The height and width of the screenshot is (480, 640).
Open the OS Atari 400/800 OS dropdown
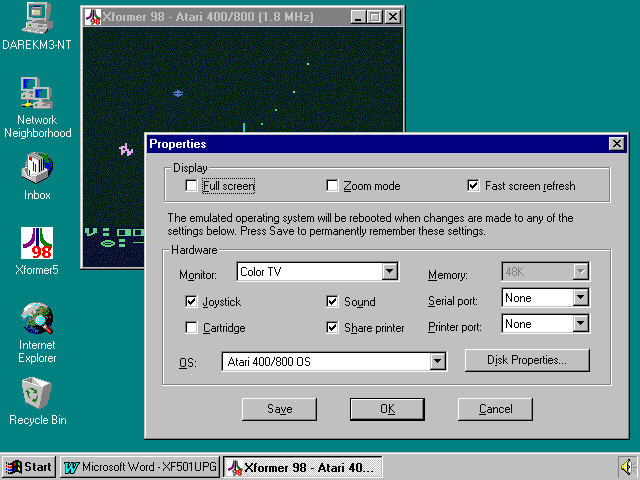tap(438, 362)
